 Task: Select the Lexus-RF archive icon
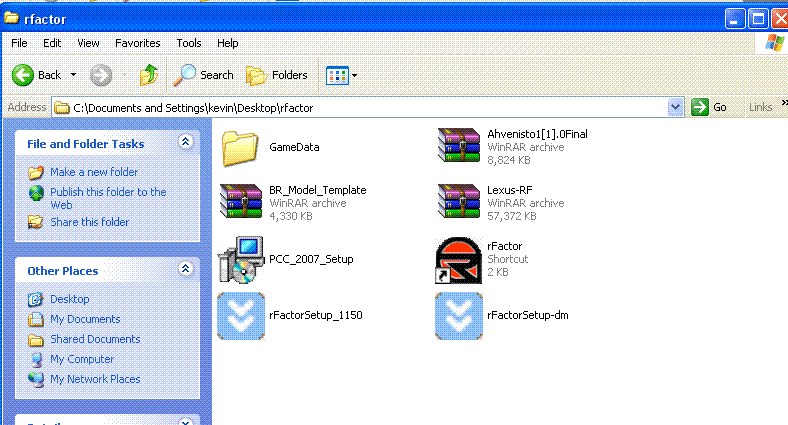(x=459, y=201)
